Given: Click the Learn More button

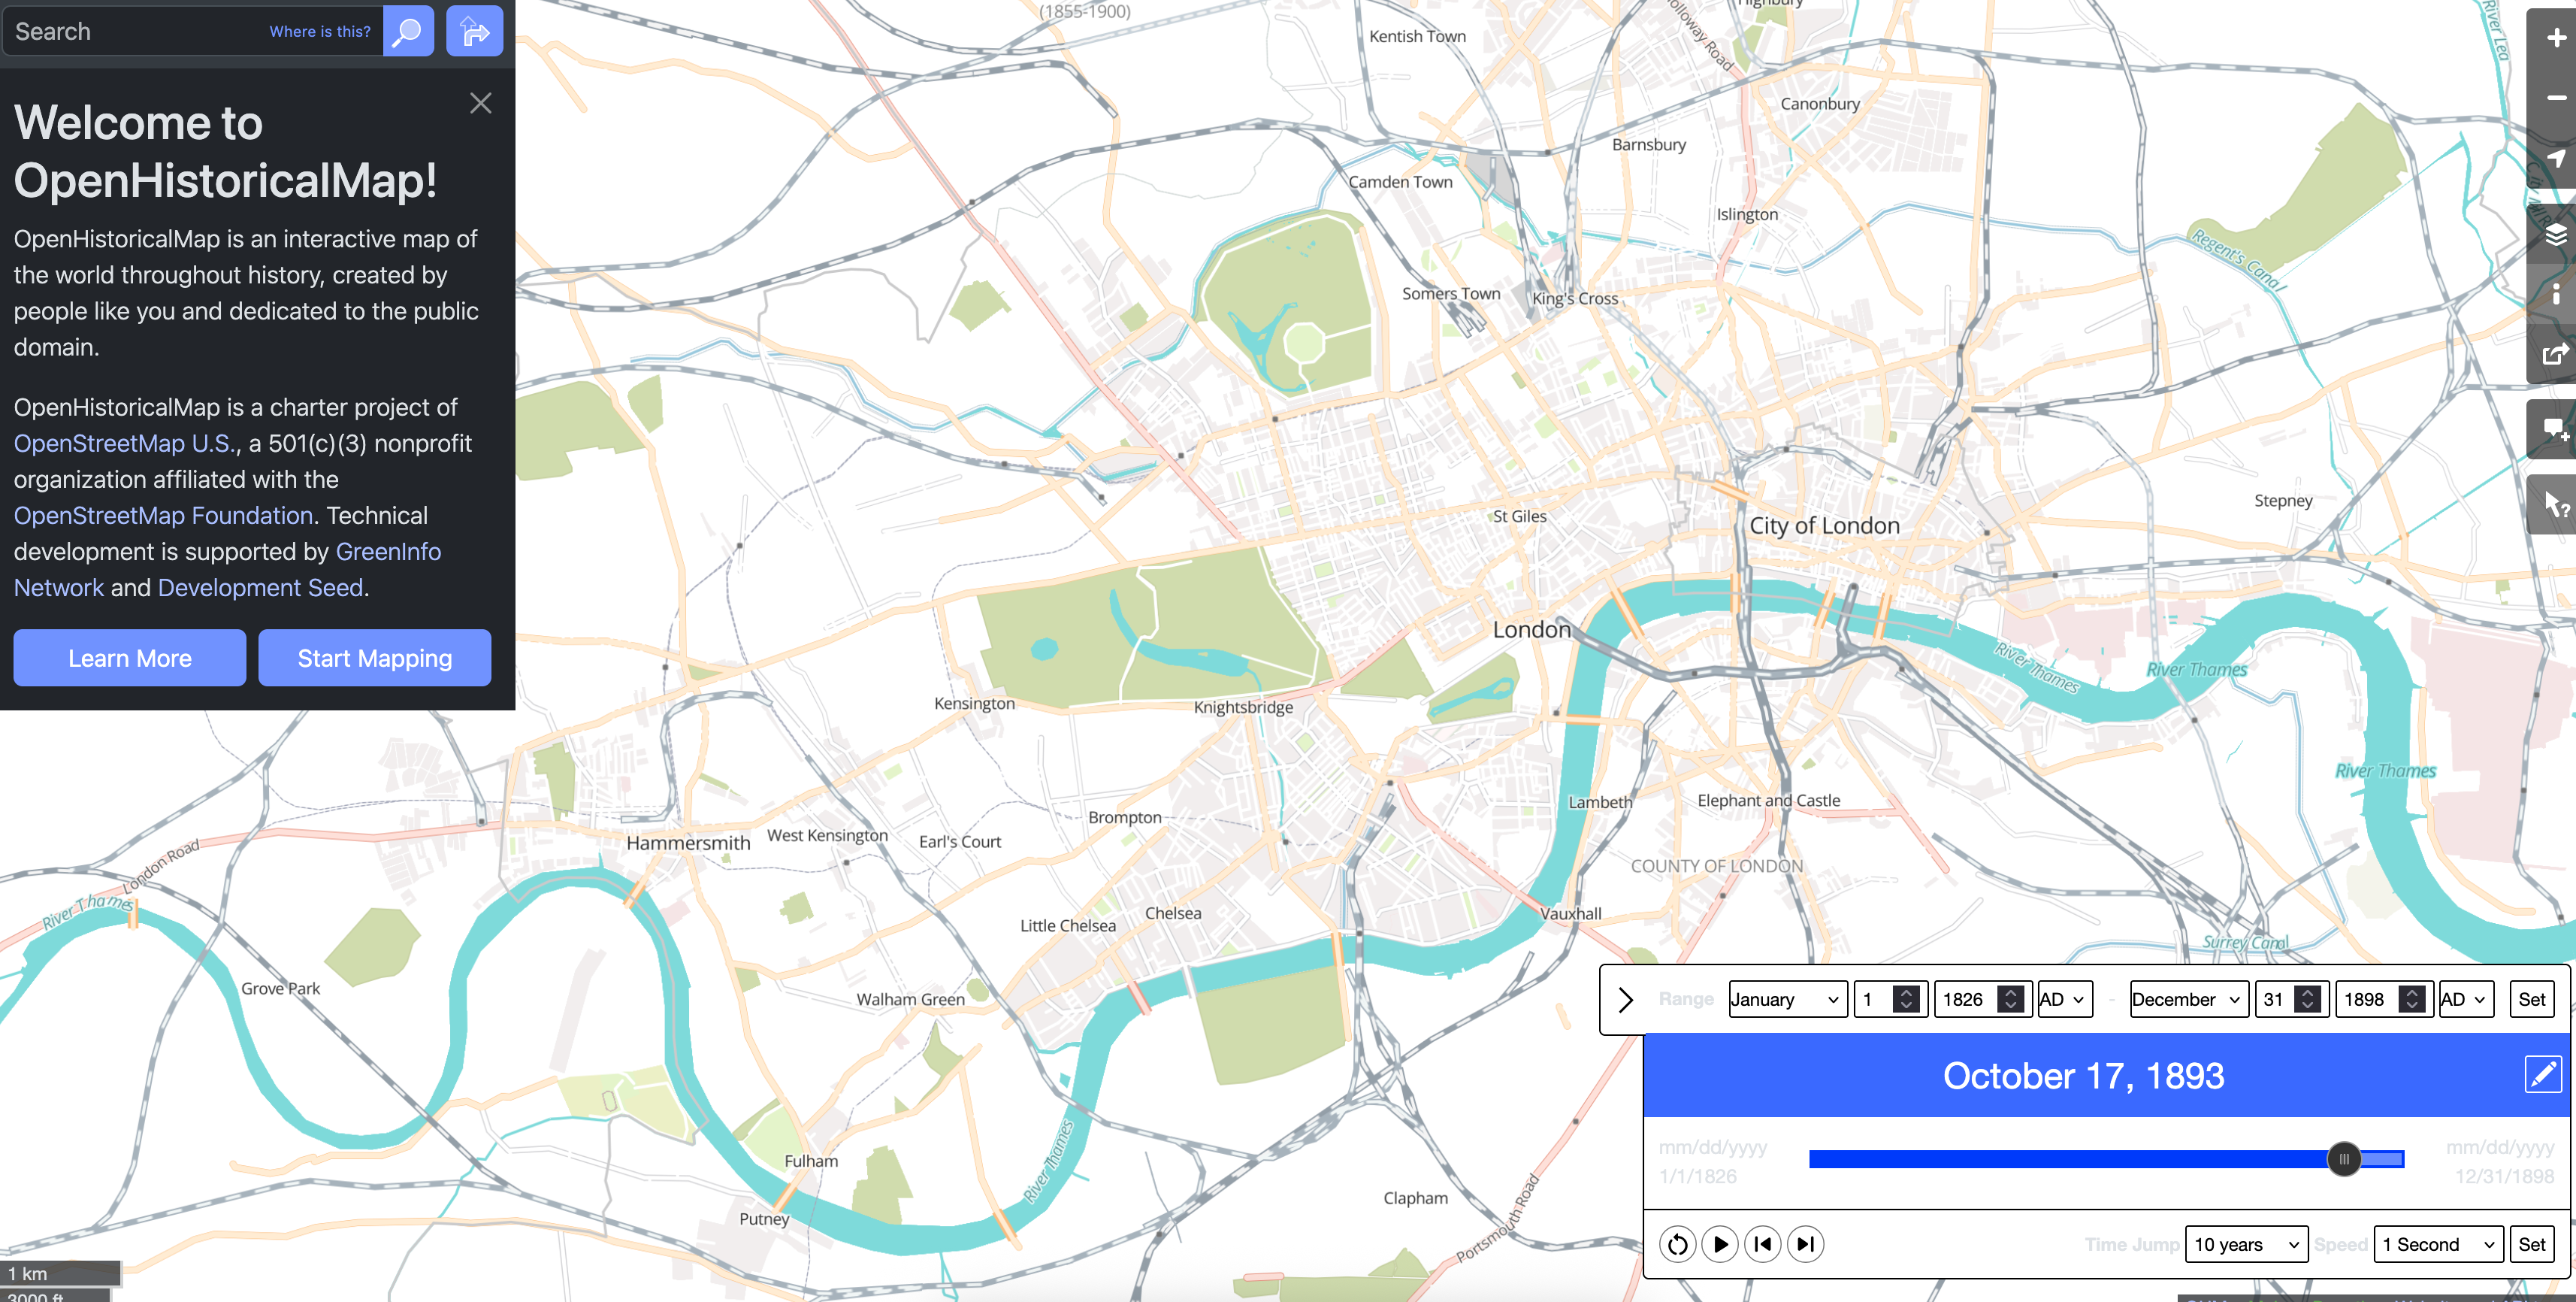Looking at the screenshot, I should click(130, 658).
